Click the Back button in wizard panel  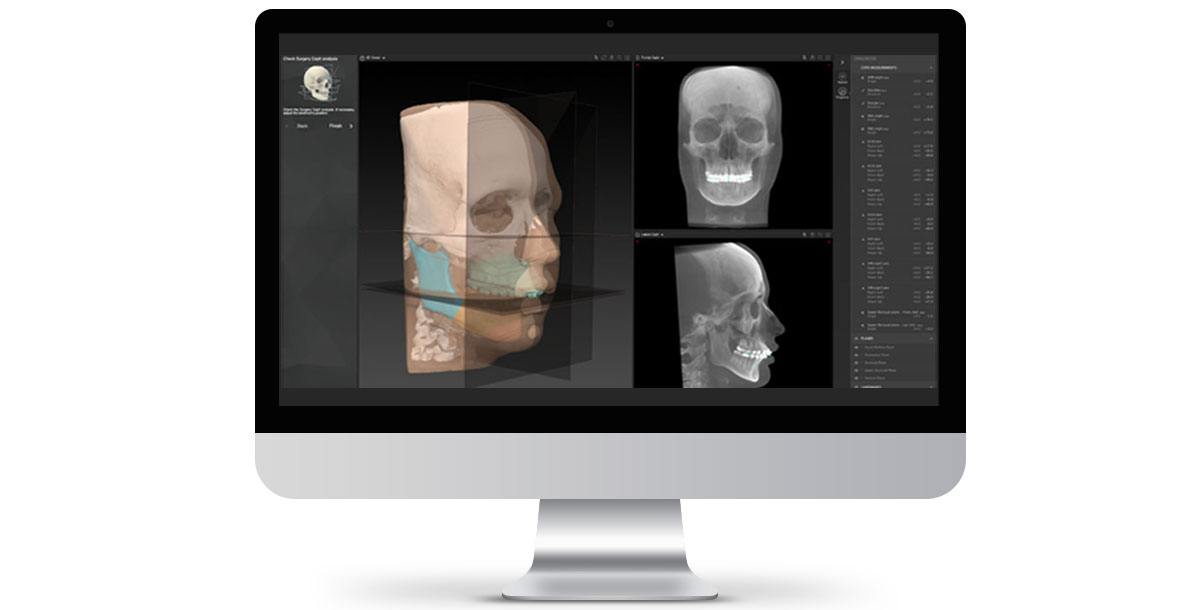301,127
